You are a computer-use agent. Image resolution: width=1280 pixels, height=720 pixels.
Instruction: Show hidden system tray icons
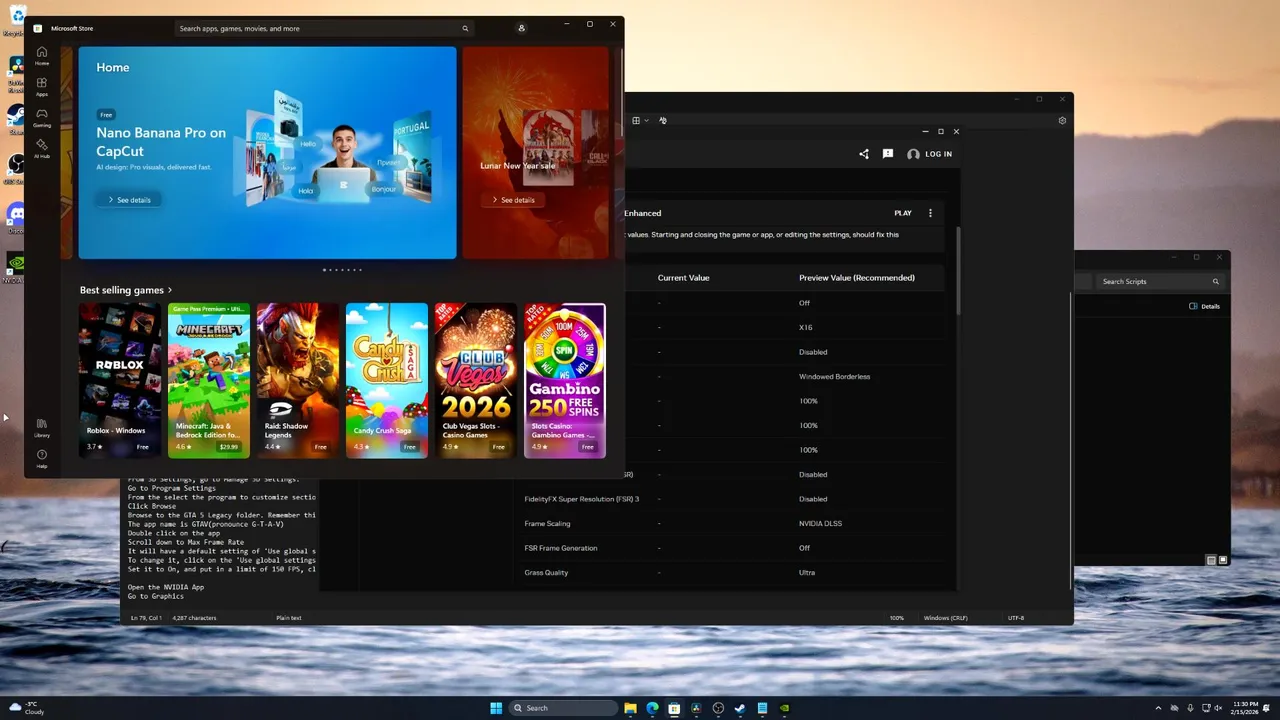1158,708
